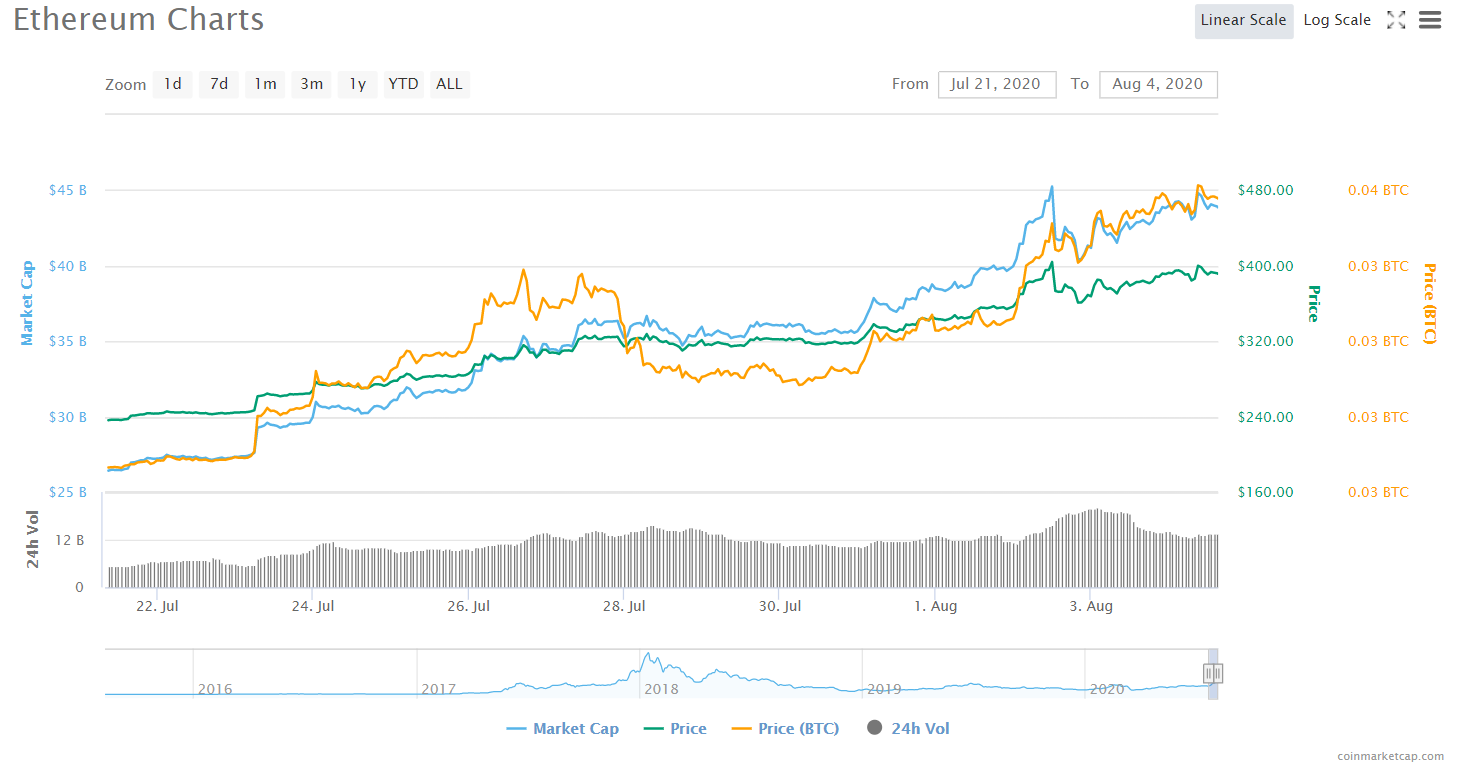1461x767 pixels.
Task: Click the 2020 label in navigator
Action: [x=1107, y=689]
